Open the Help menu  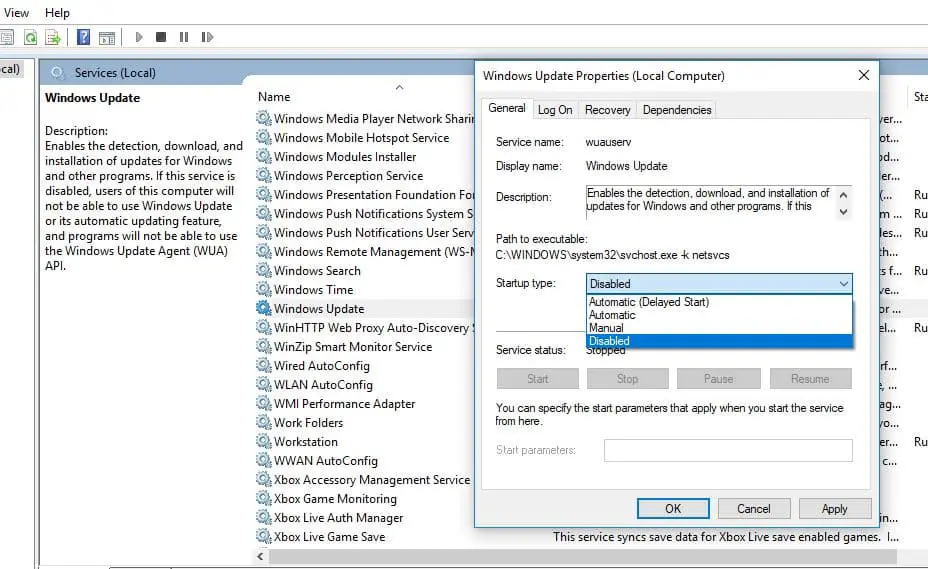click(x=57, y=13)
